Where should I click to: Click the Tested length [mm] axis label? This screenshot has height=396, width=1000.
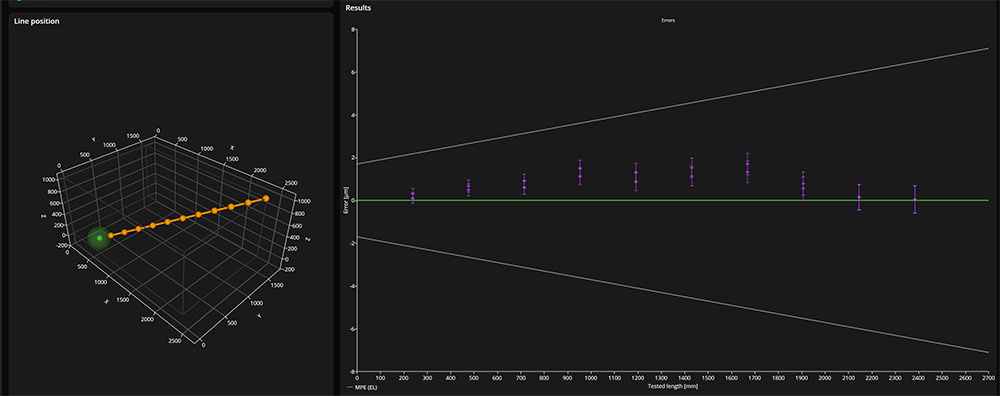672,385
